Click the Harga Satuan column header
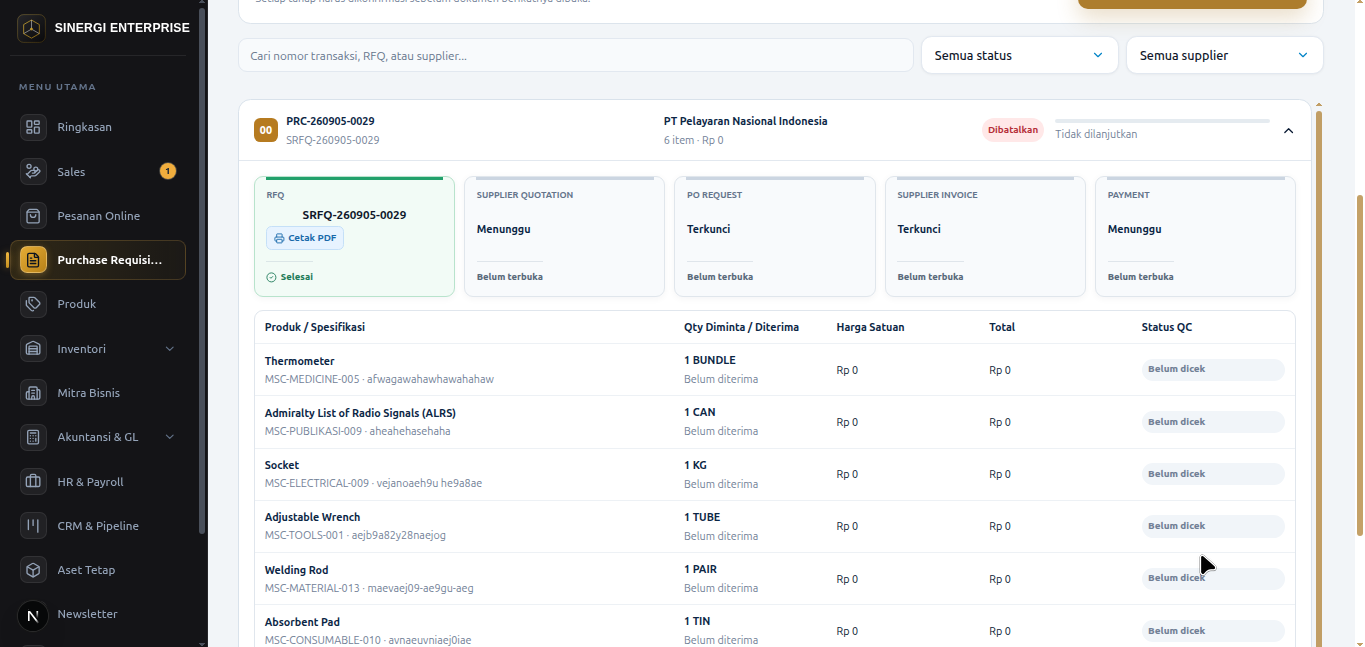Image resolution: width=1365 pixels, height=647 pixels. click(x=870, y=327)
